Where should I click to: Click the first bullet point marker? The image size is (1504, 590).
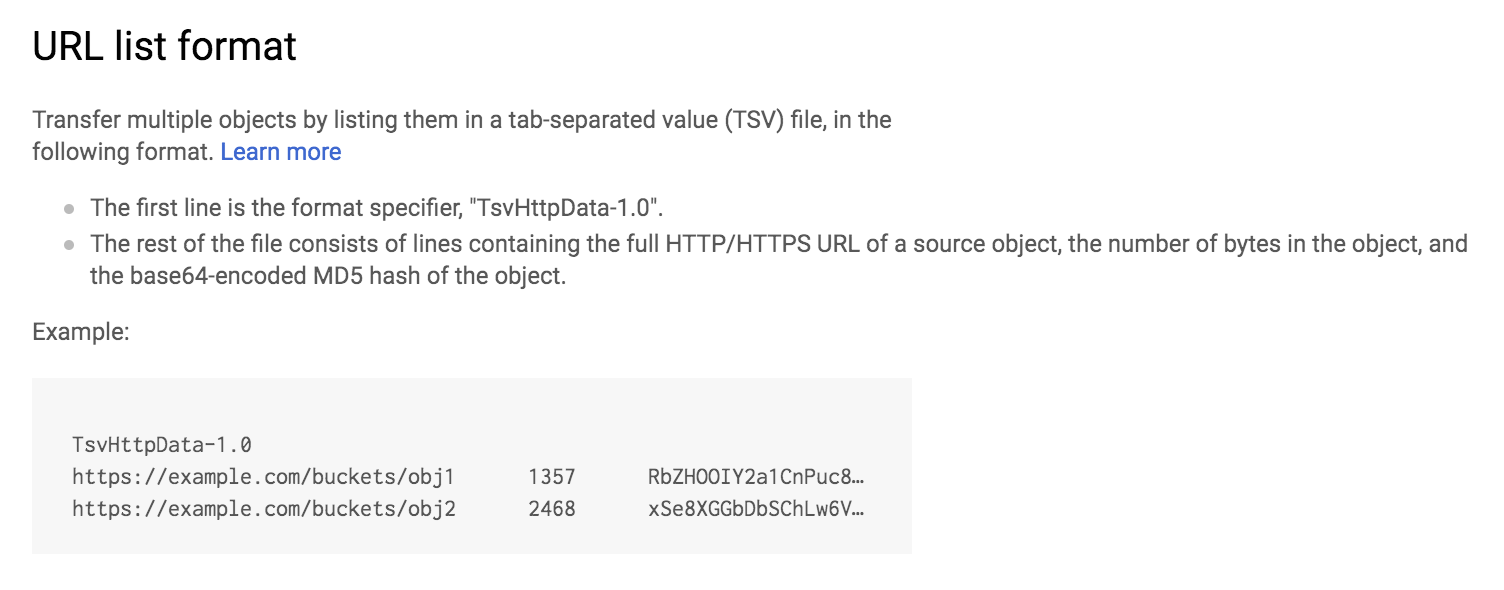[69, 210]
